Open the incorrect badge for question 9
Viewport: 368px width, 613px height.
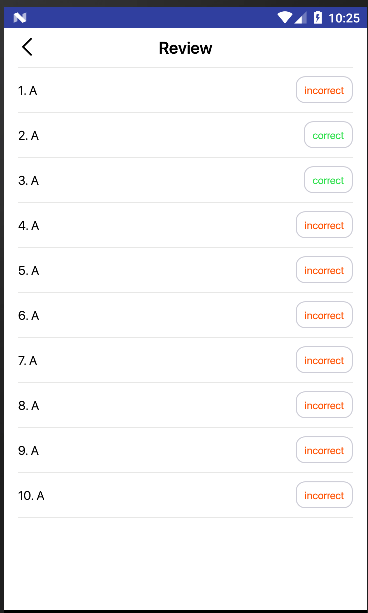point(324,450)
